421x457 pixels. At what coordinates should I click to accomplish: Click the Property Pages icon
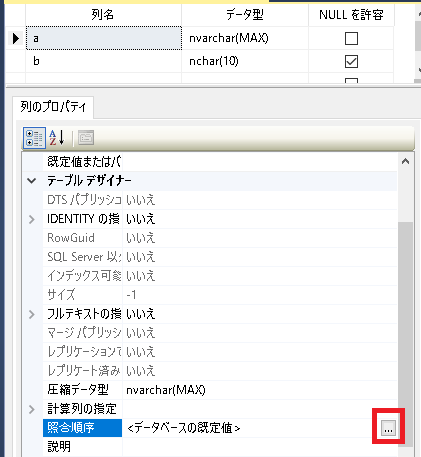86,138
